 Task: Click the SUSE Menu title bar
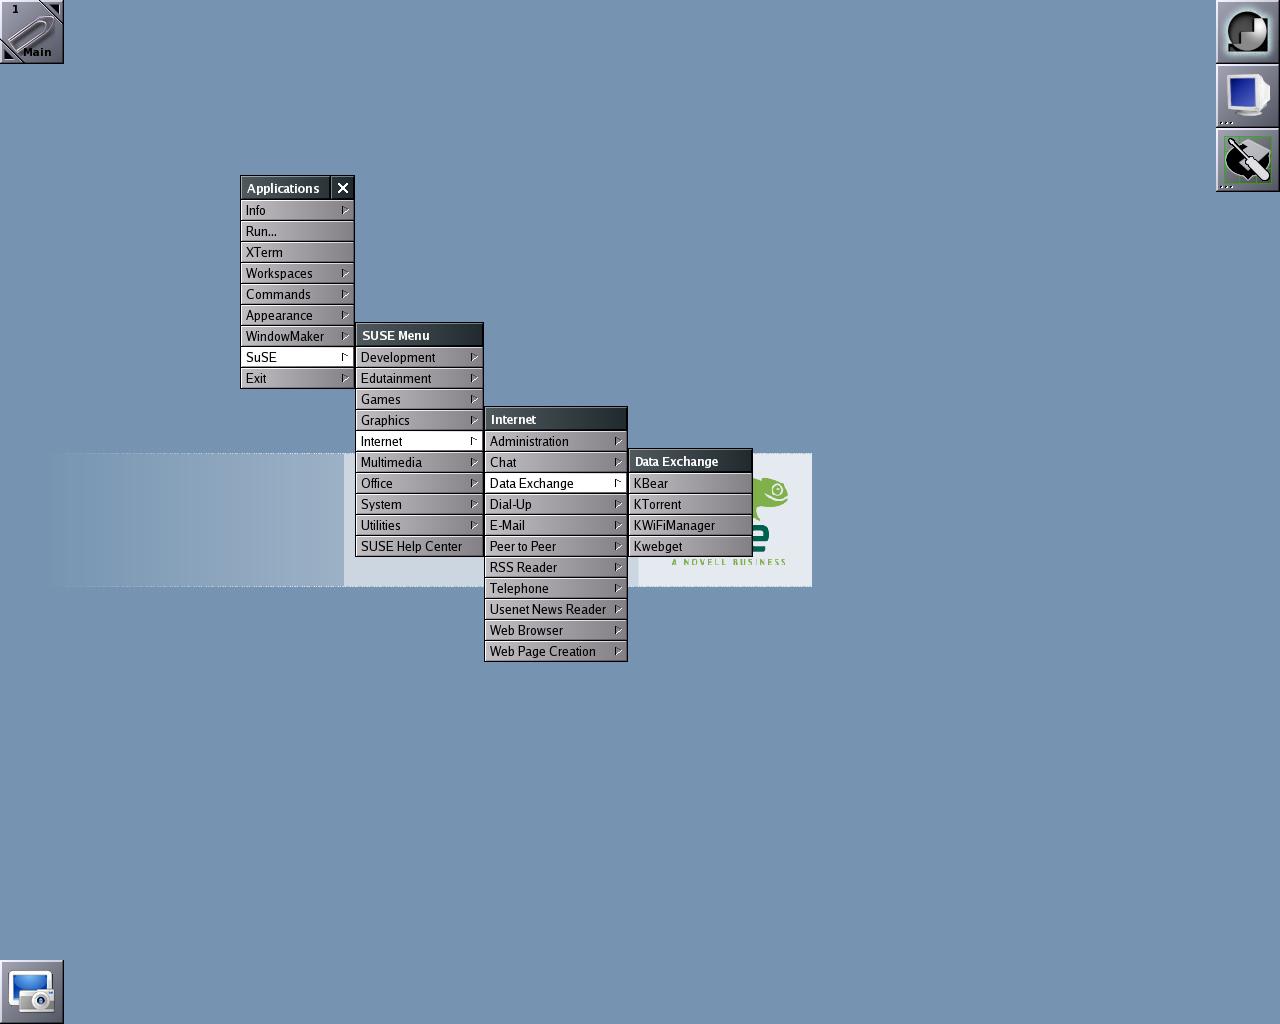point(419,335)
